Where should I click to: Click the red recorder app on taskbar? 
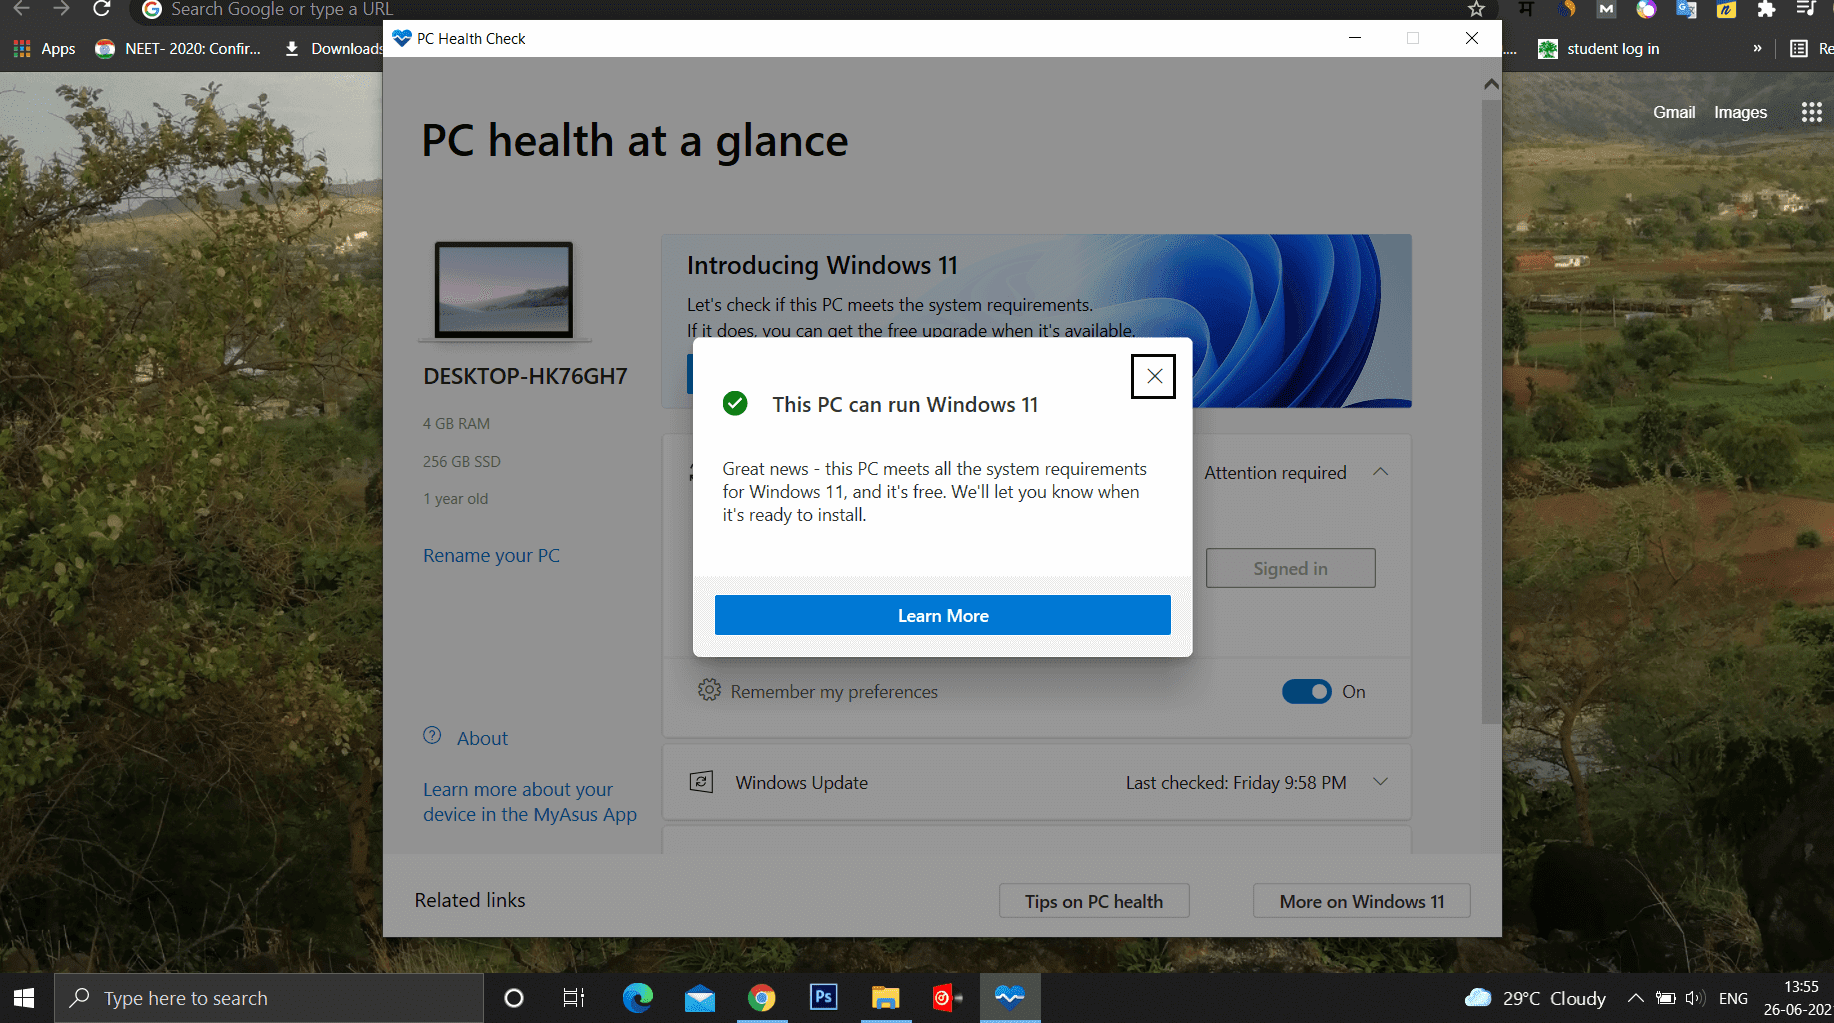947,998
